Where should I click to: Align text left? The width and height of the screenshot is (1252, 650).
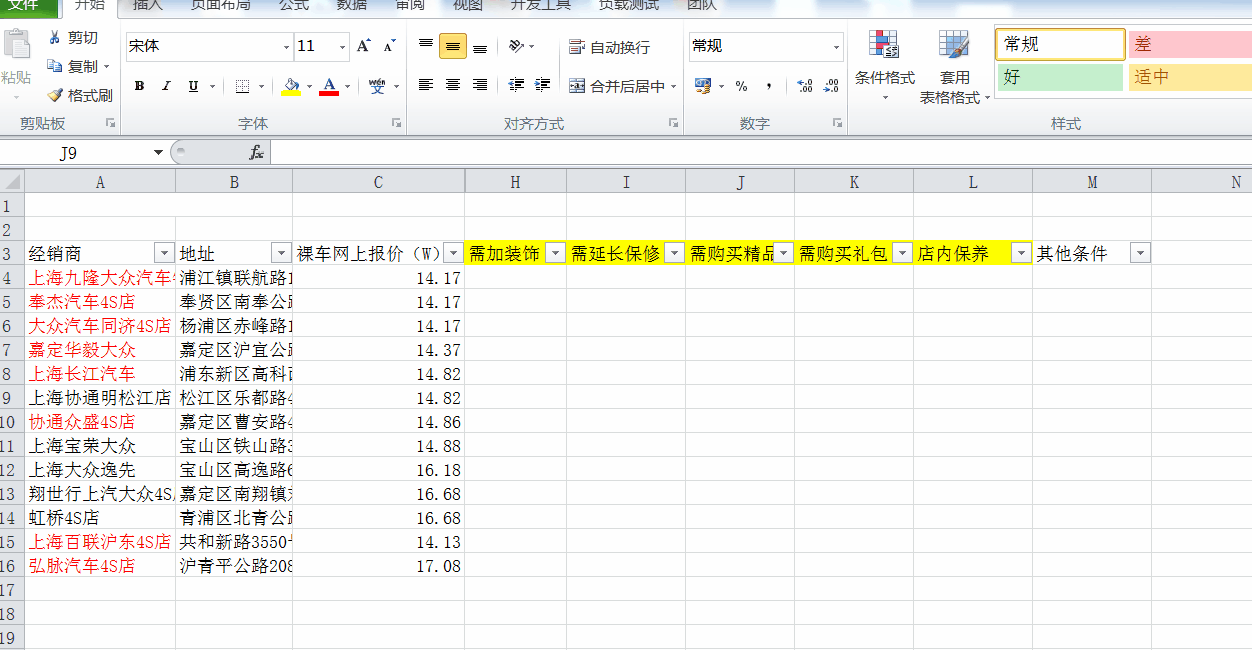pos(426,86)
